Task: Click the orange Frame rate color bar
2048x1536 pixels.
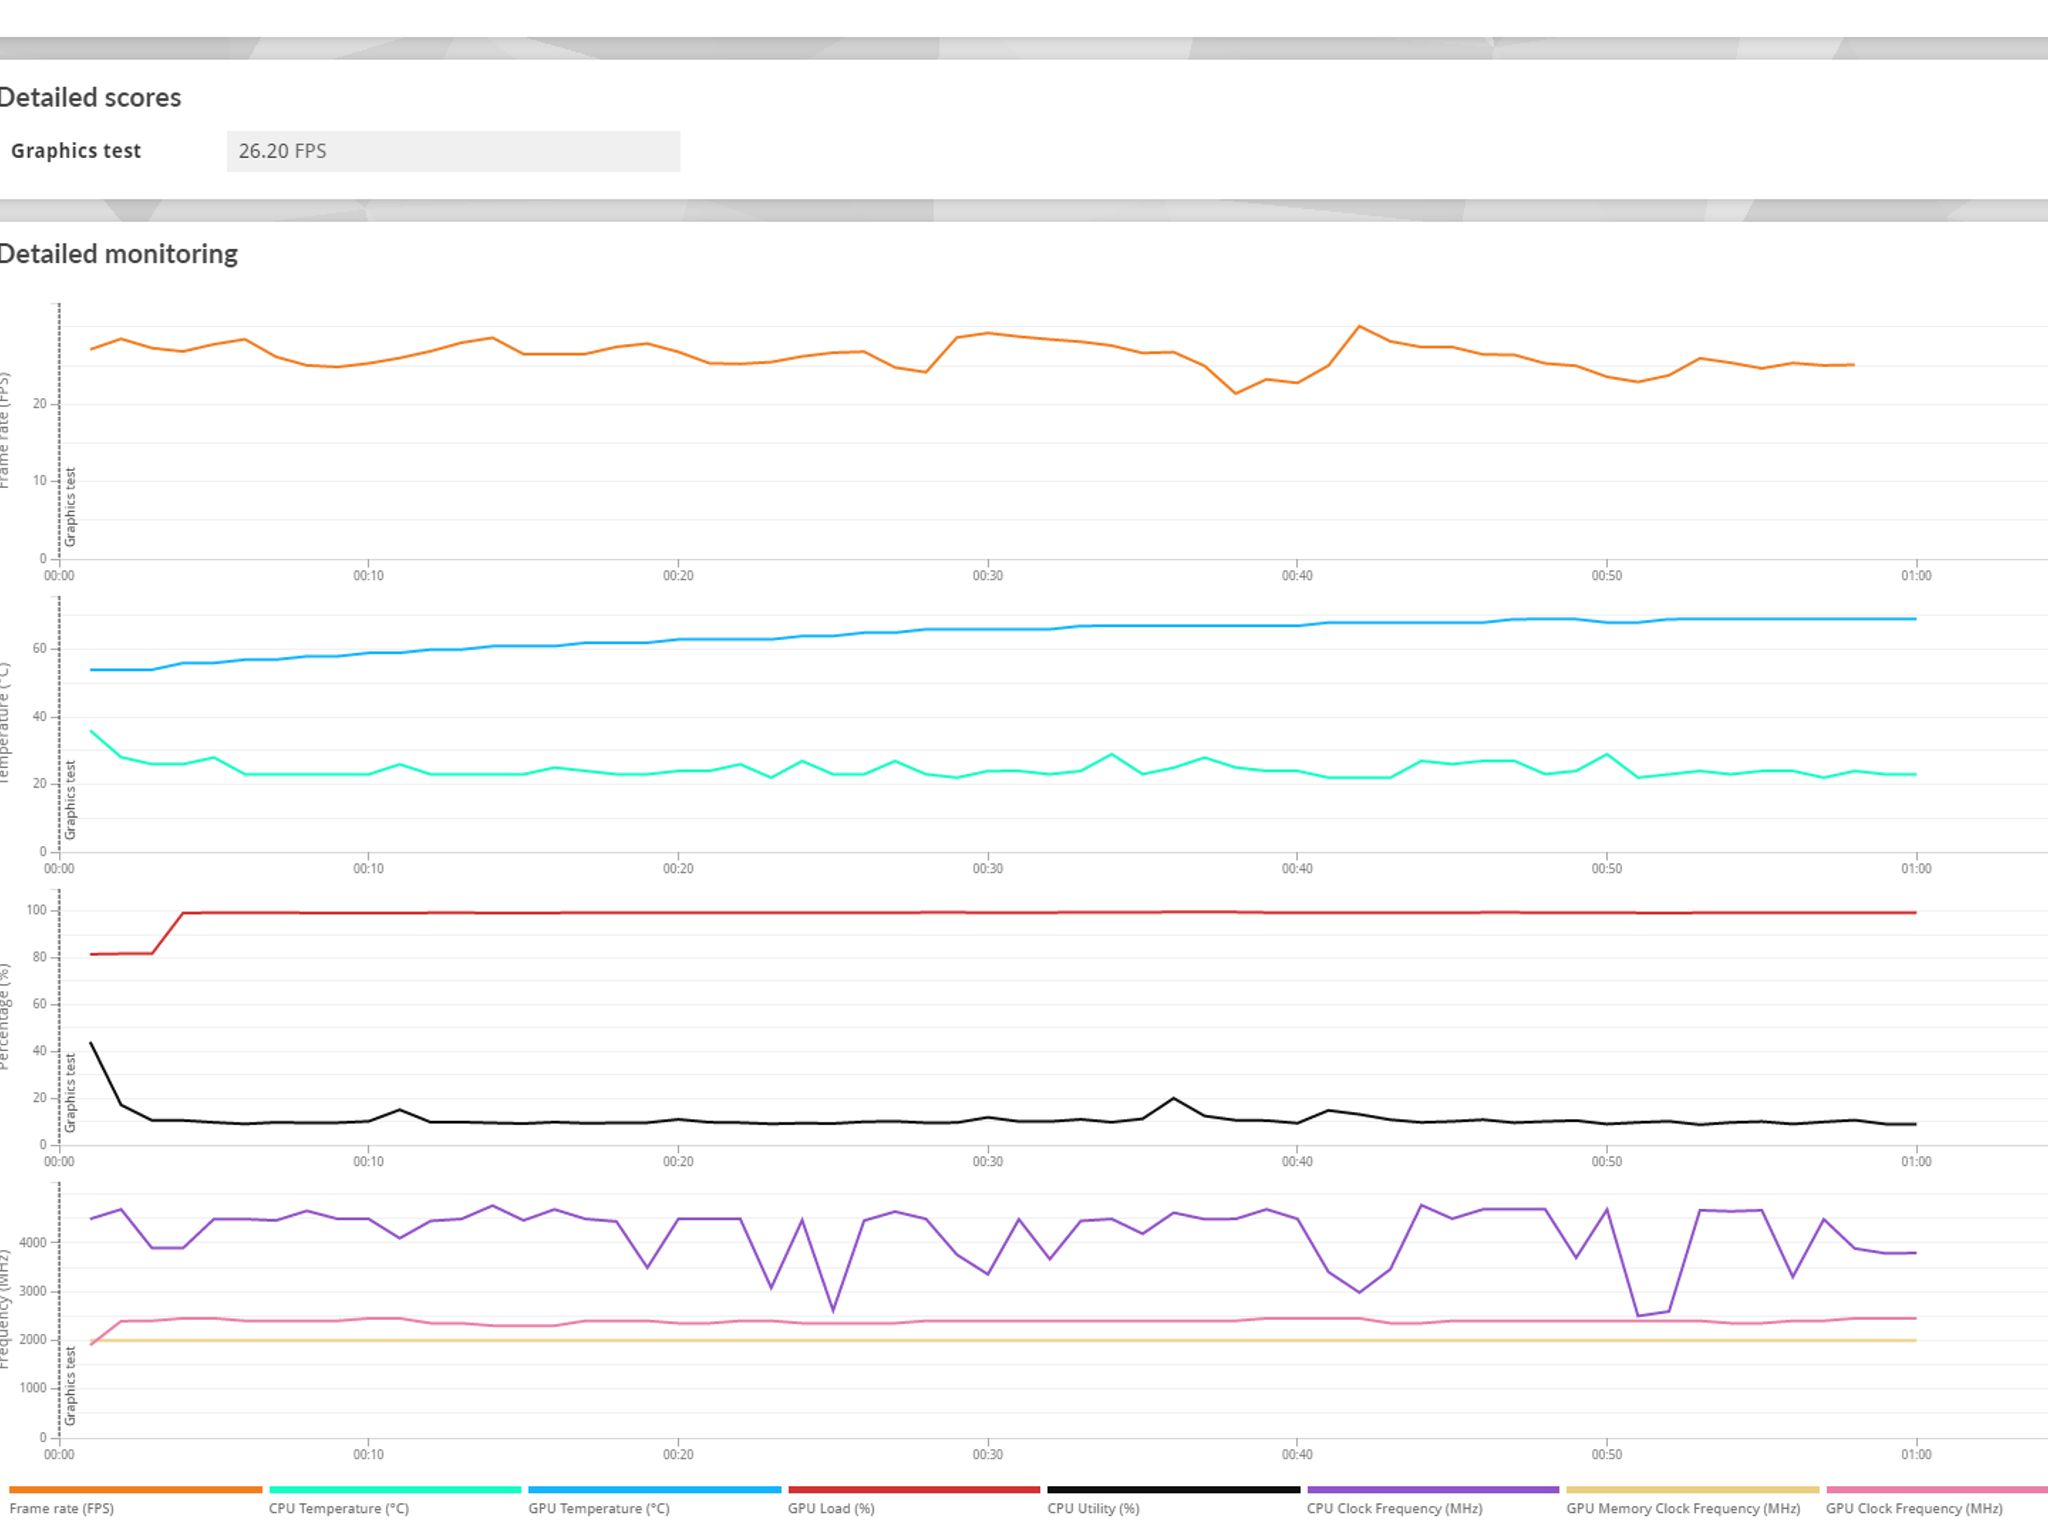Action: coord(136,1490)
